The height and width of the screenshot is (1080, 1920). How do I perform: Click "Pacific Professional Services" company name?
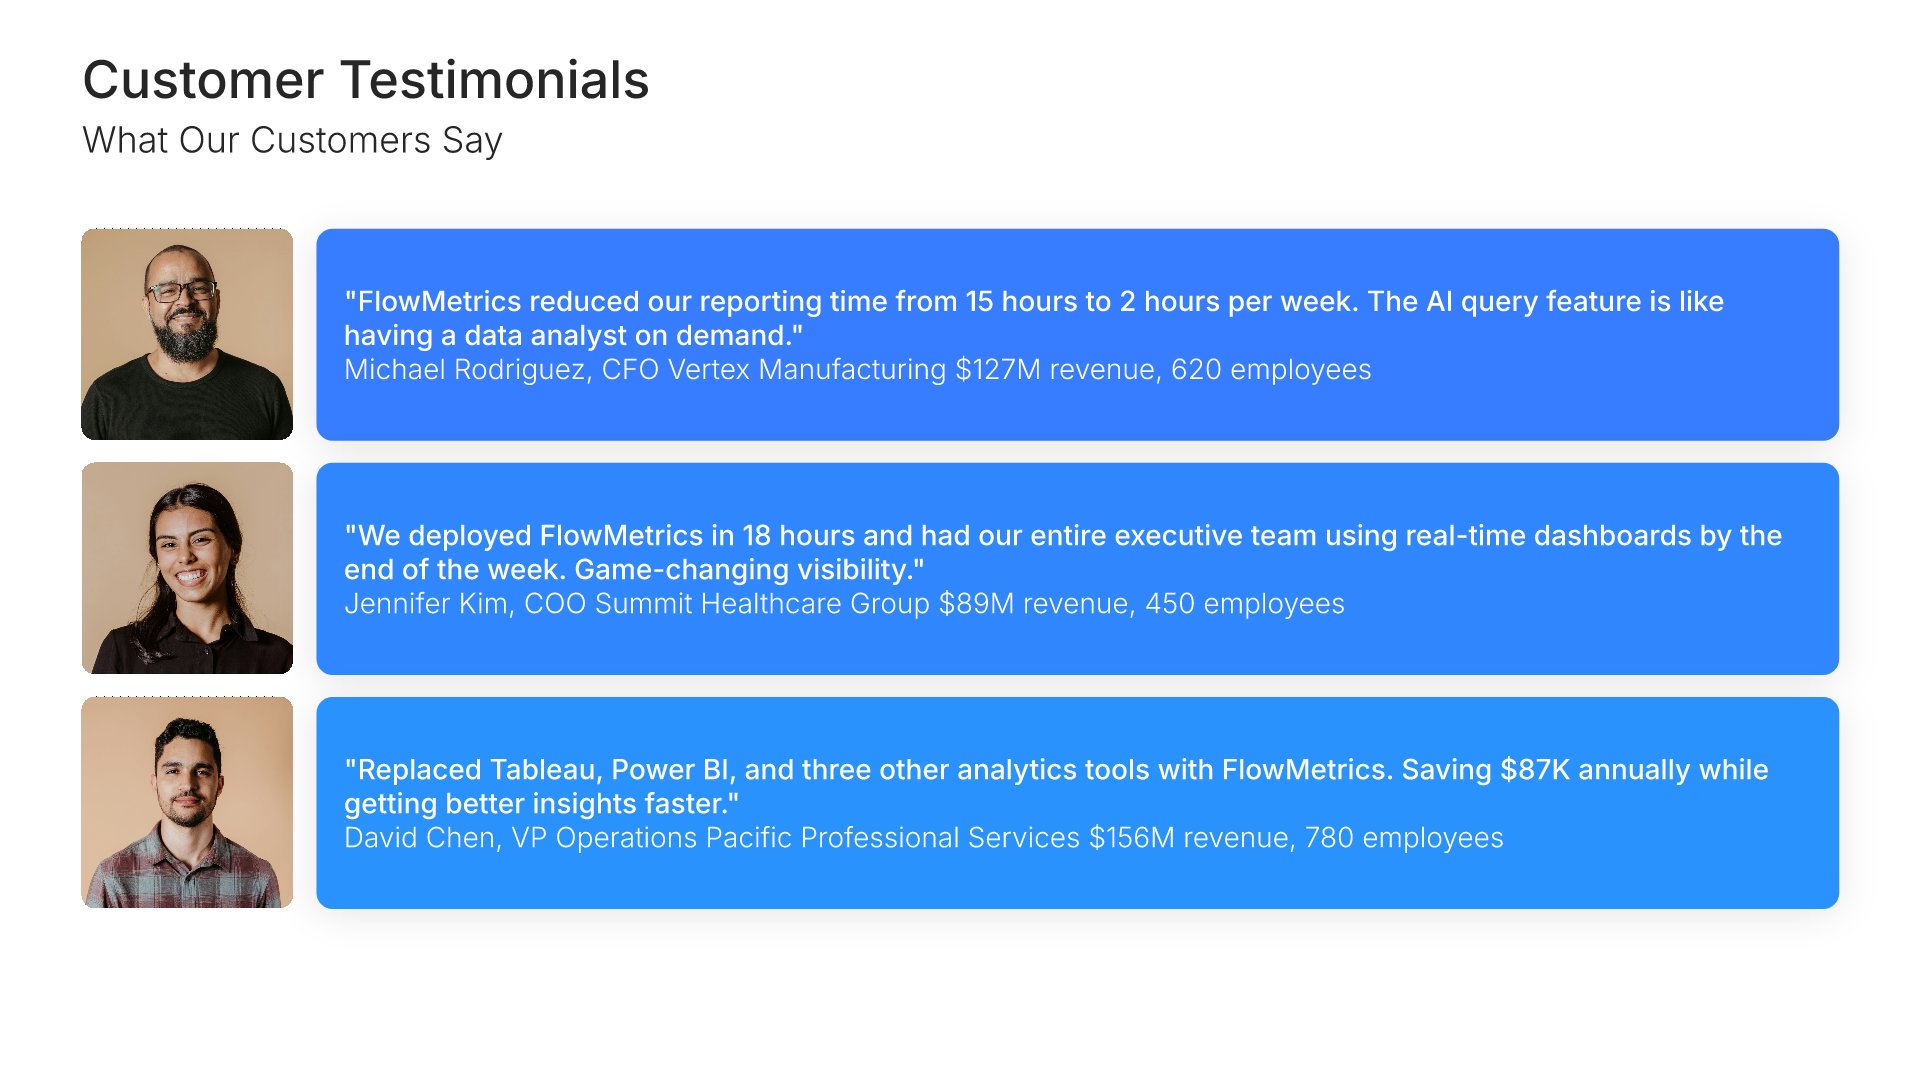892,838
